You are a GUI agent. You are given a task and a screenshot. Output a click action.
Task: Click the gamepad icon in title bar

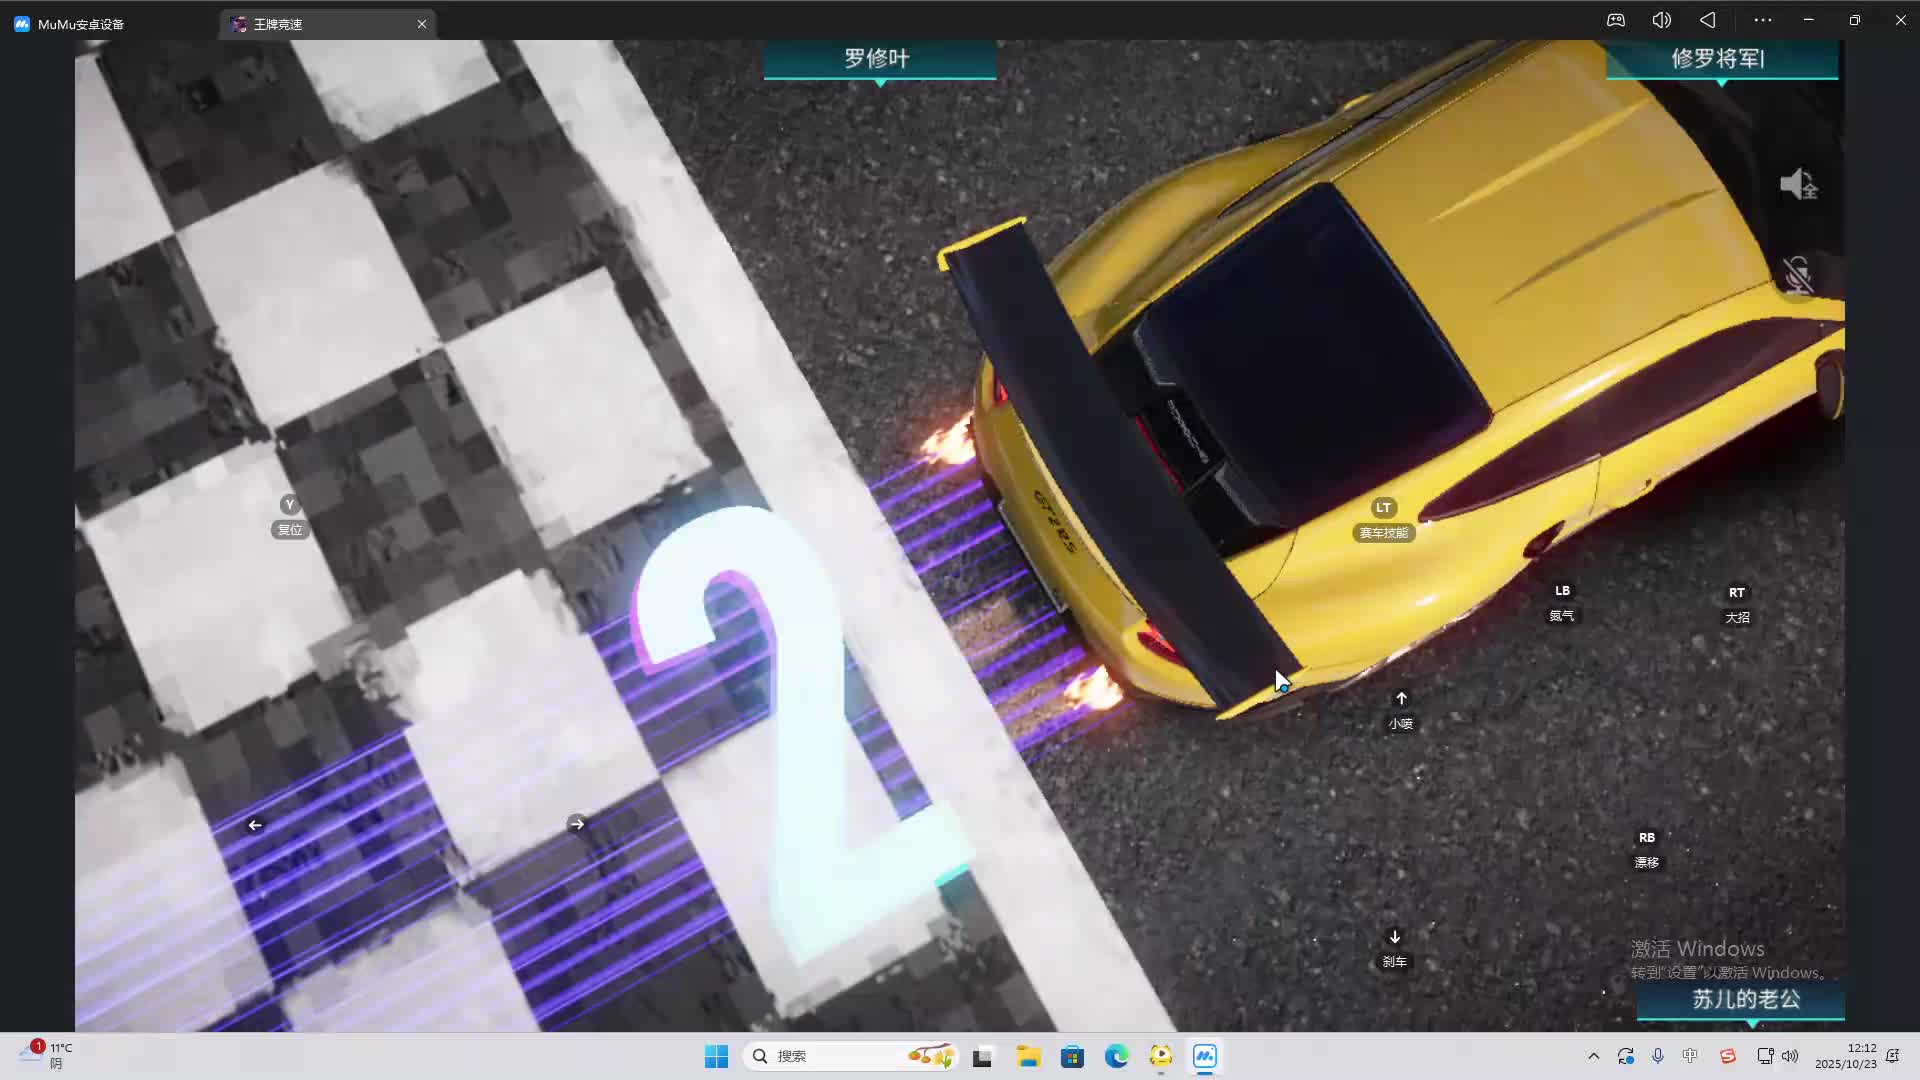1616,20
